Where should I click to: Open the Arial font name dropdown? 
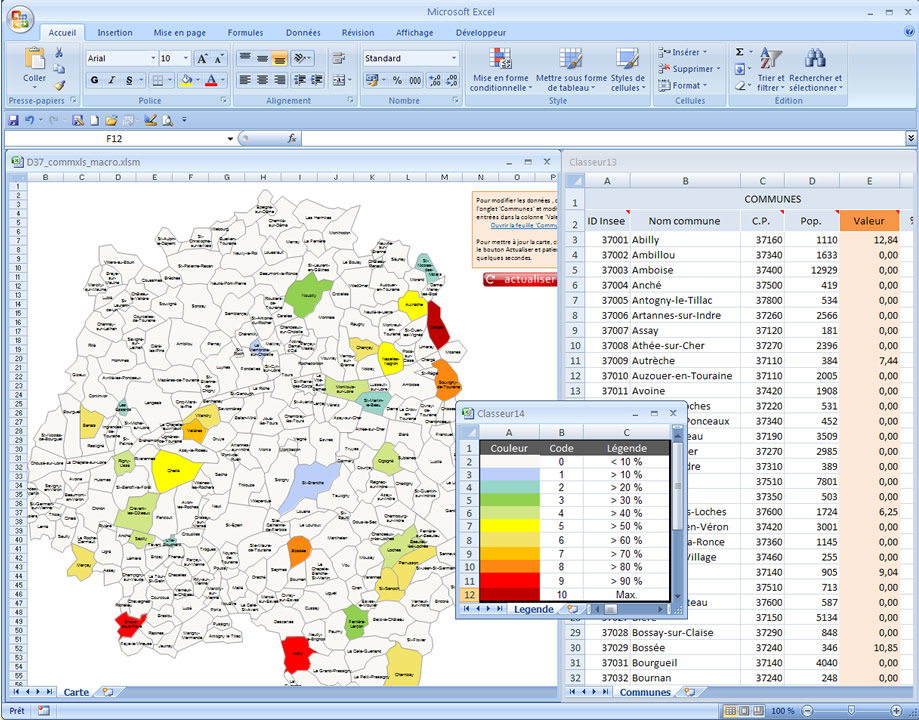point(154,59)
